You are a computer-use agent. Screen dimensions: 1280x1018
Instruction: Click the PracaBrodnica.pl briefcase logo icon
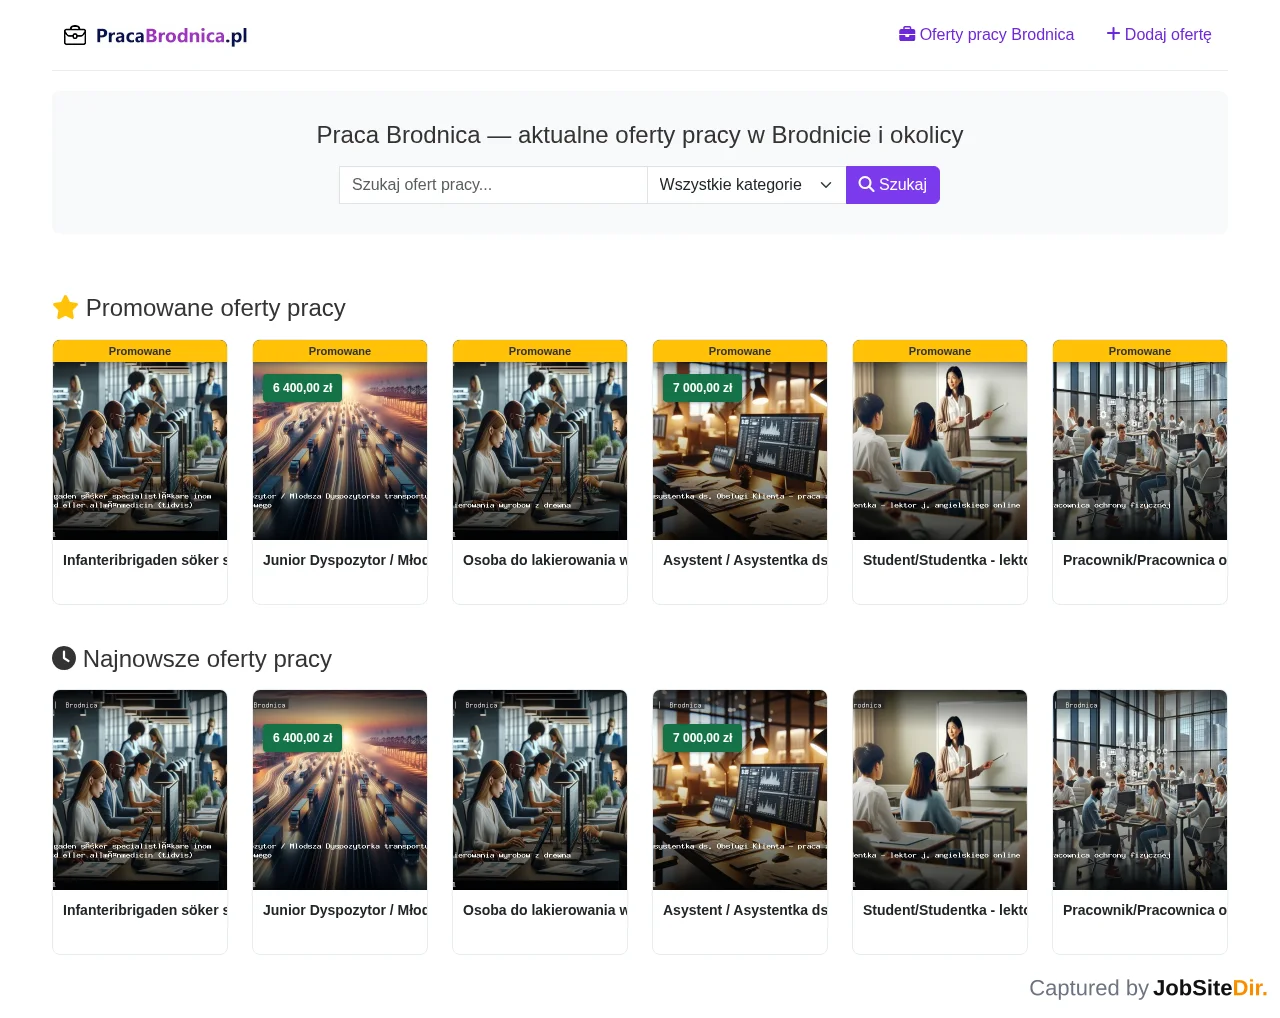[x=75, y=36]
